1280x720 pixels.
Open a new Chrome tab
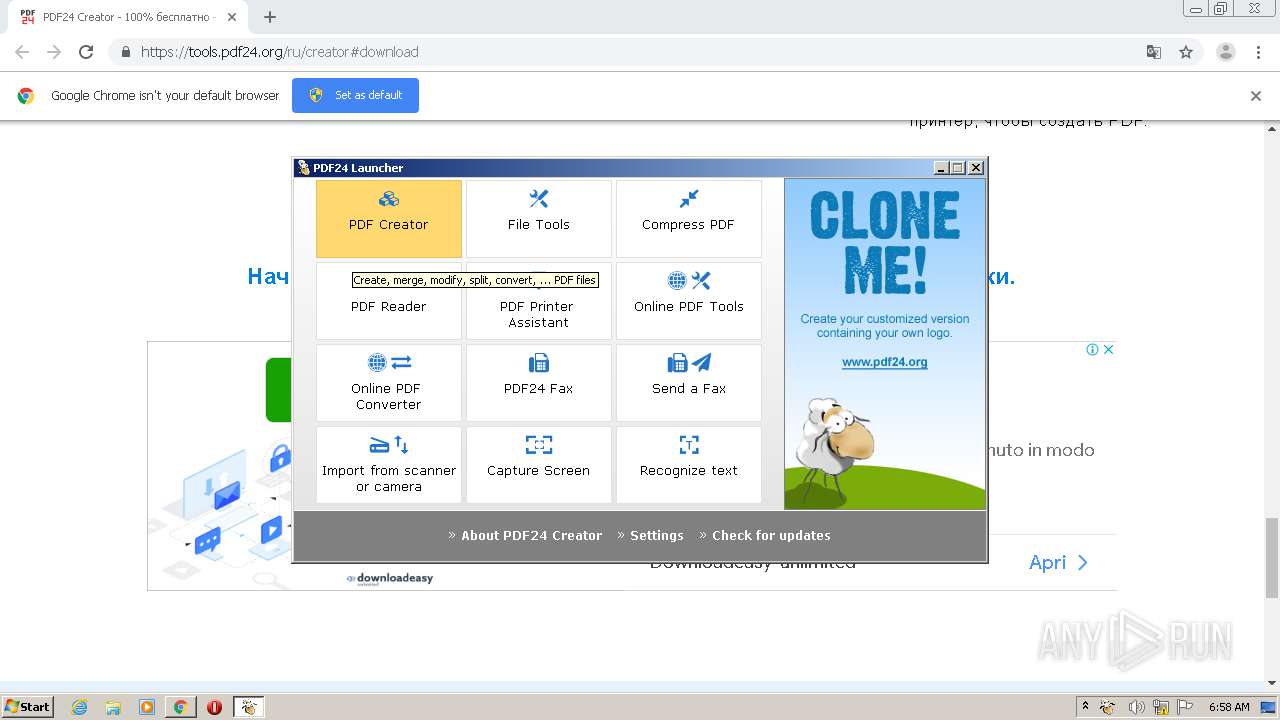[269, 17]
